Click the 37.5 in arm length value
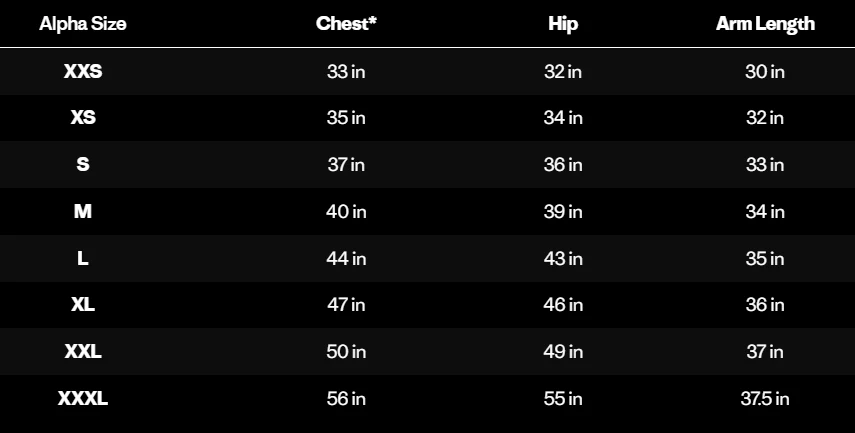 coord(765,399)
